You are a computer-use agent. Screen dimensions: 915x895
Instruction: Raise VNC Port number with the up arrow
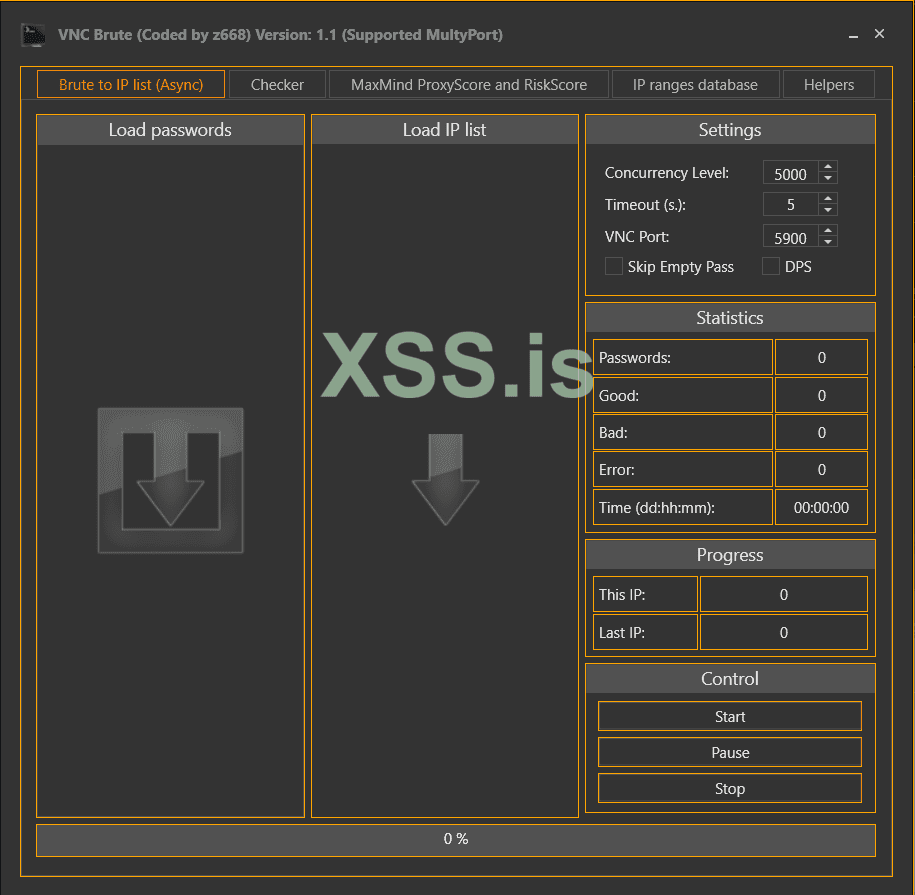pos(827,231)
